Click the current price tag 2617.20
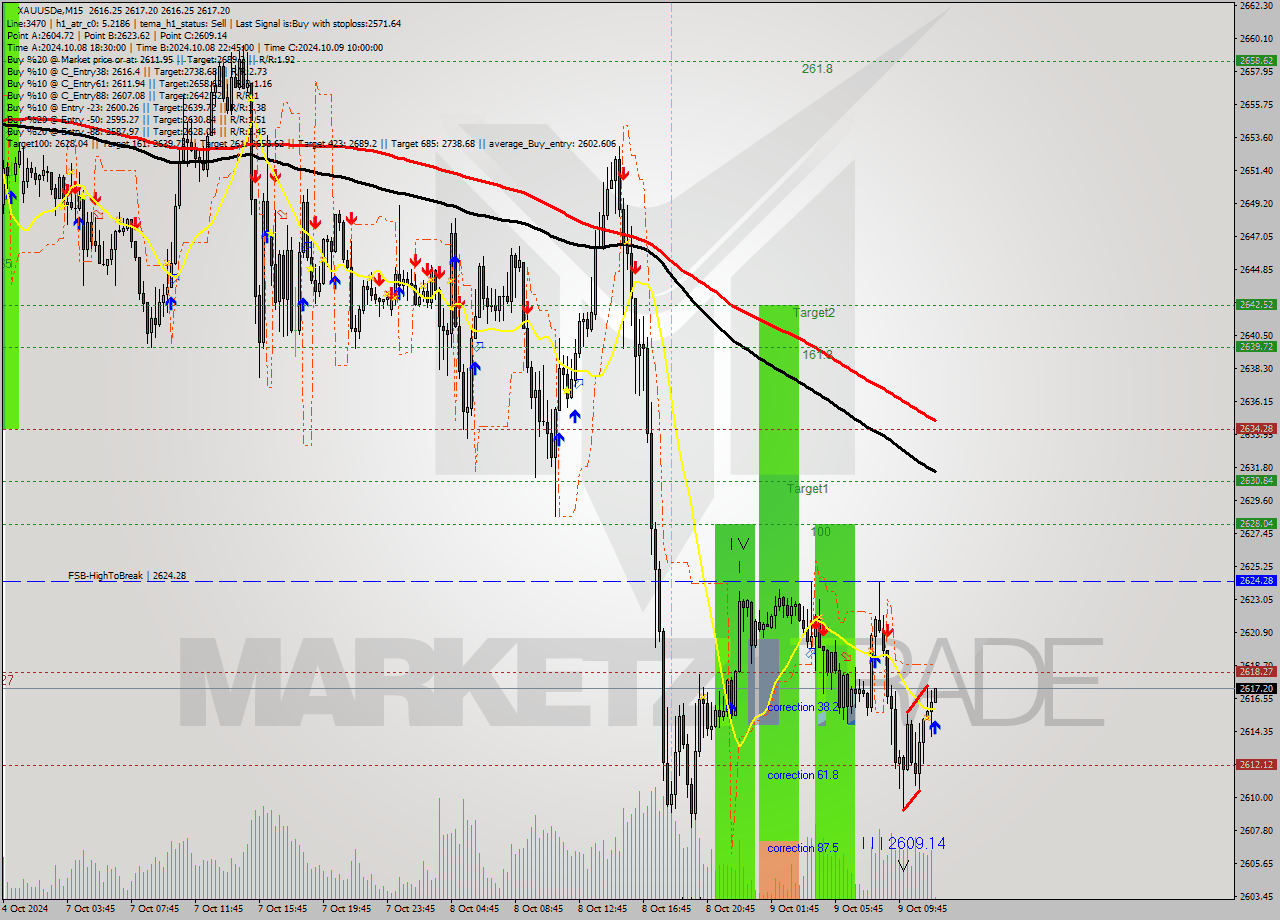 tap(1256, 688)
